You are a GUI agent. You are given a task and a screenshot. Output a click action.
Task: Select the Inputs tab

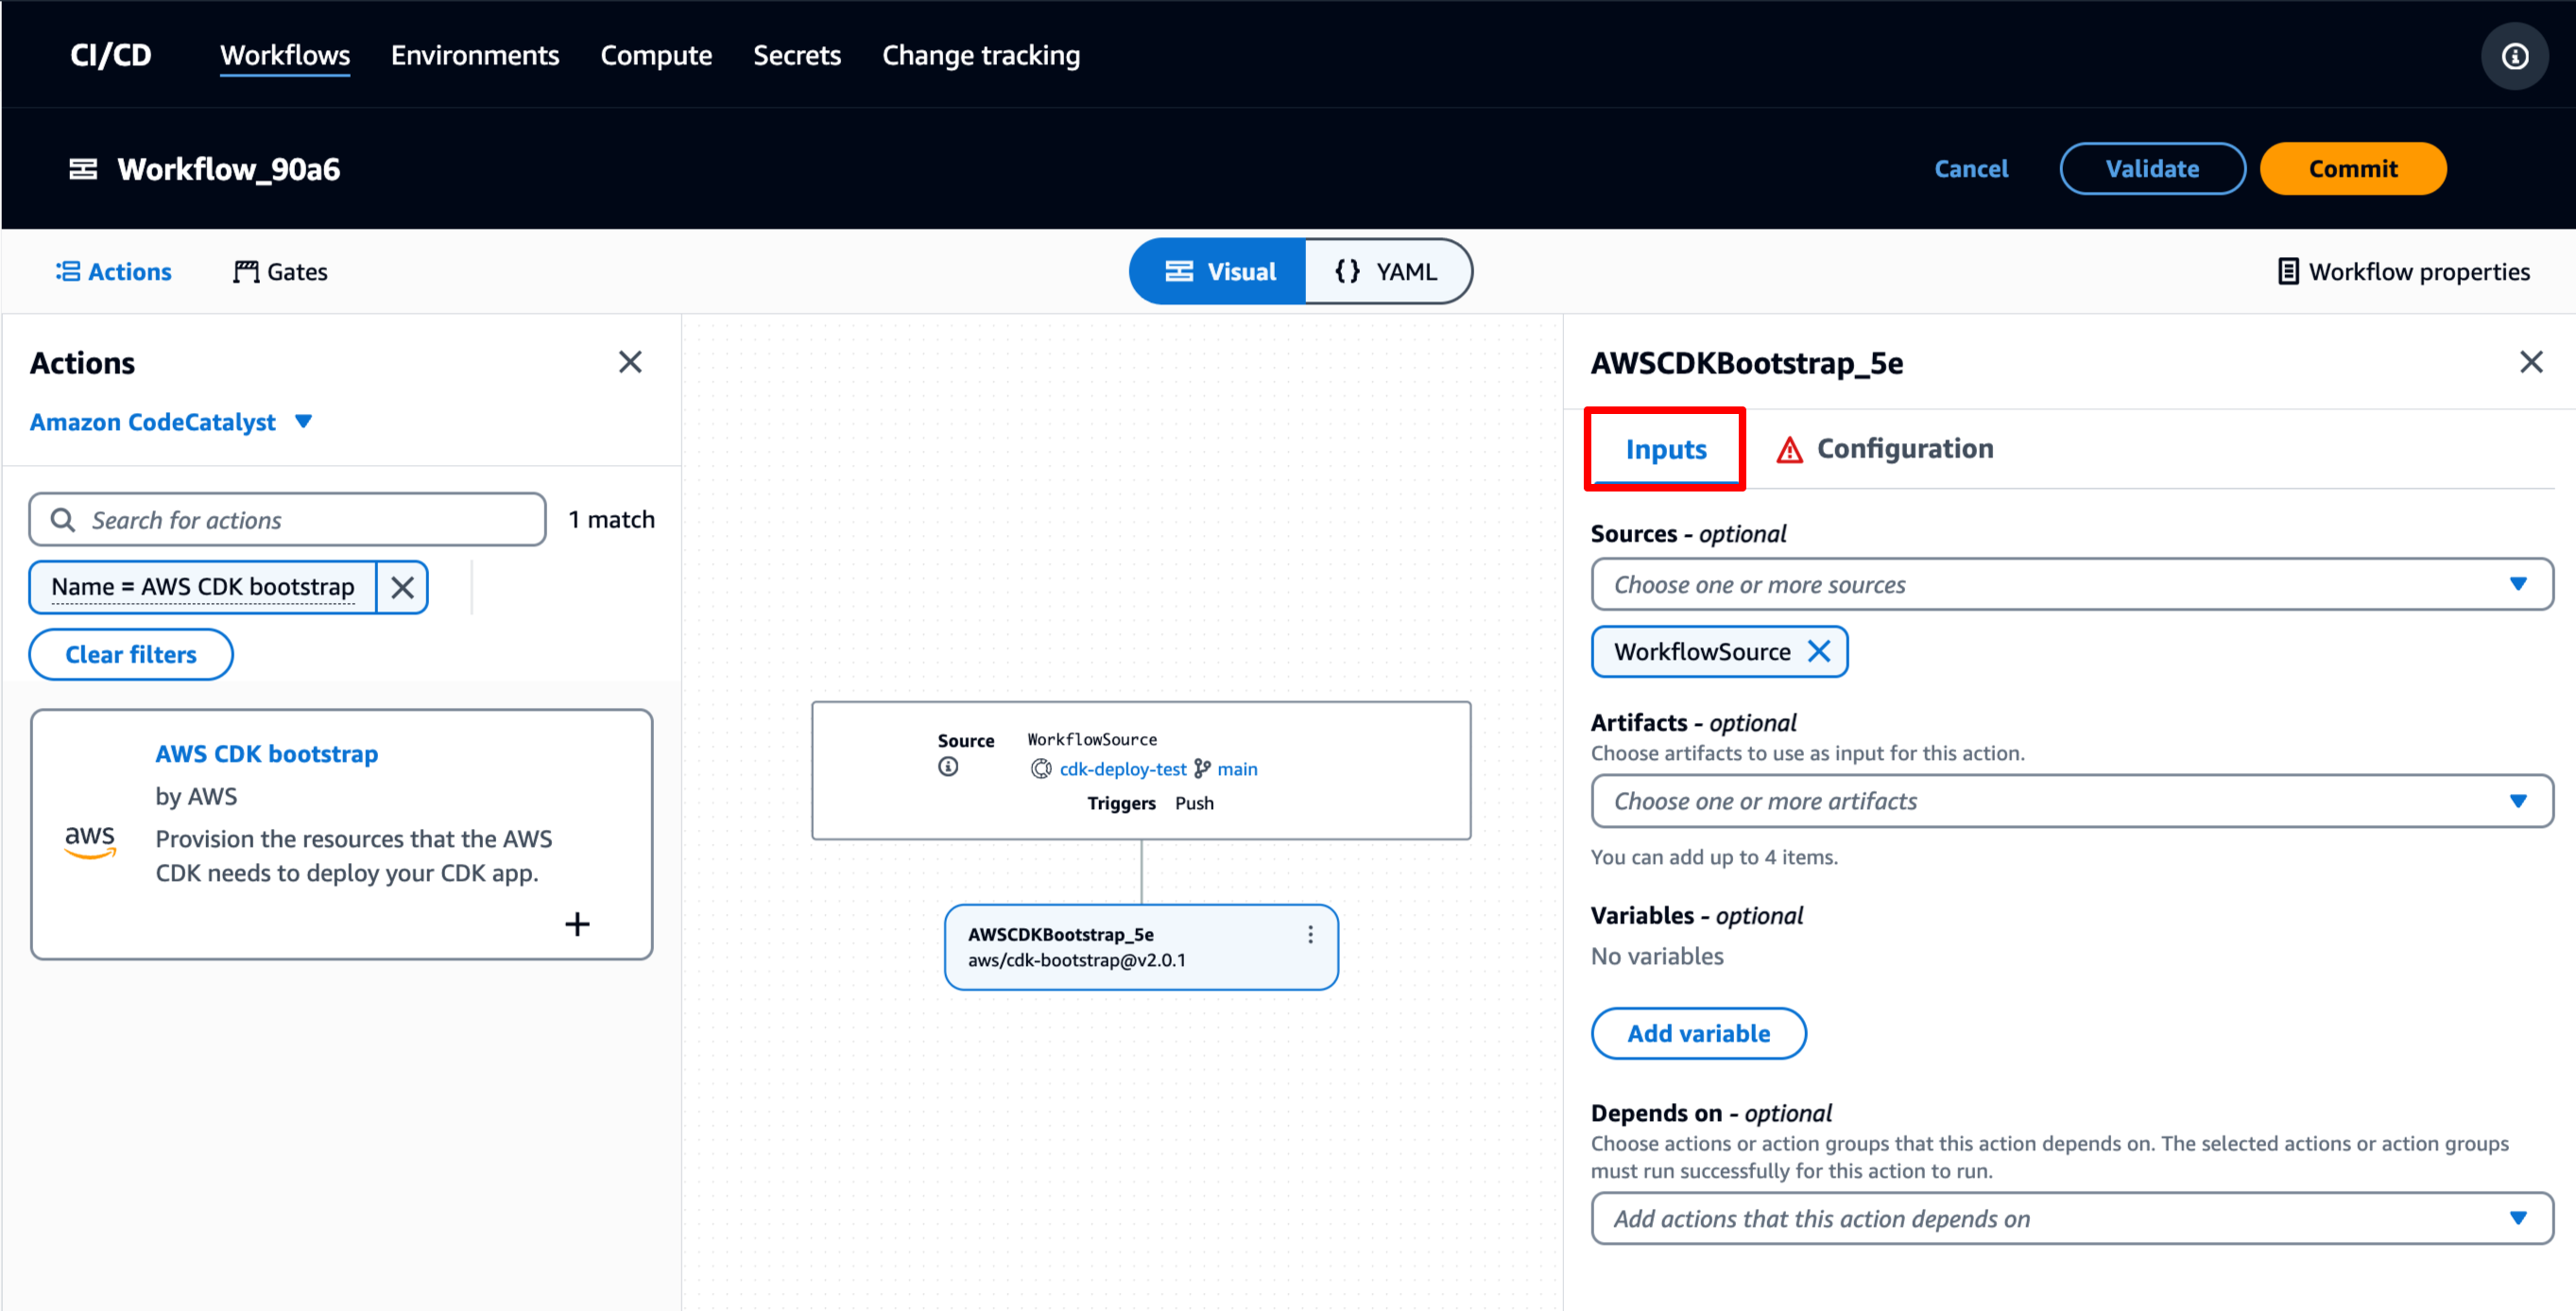pos(1665,450)
